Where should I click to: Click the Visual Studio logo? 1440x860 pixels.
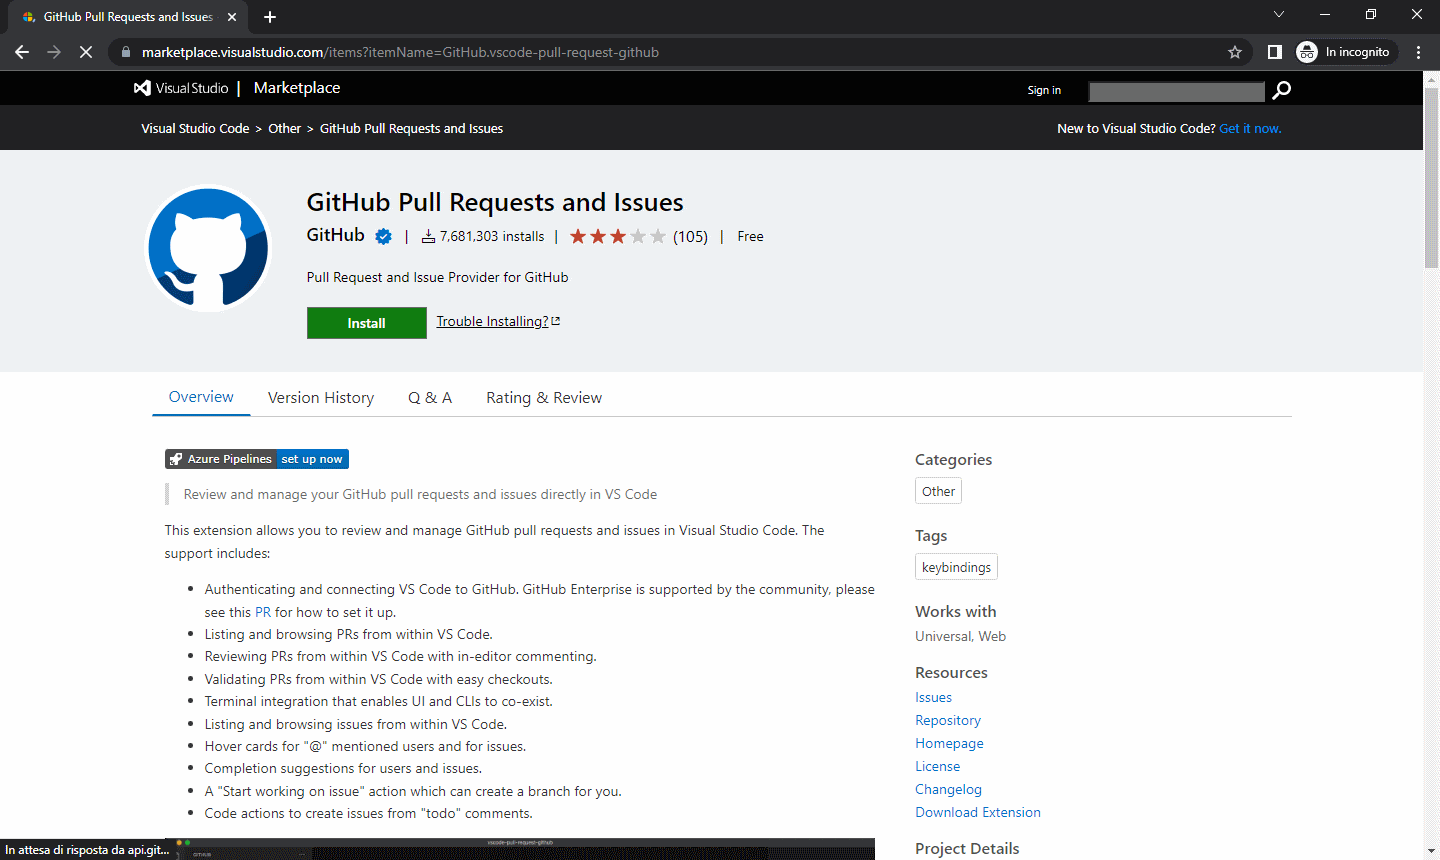pyautogui.click(x=181, y=88)
